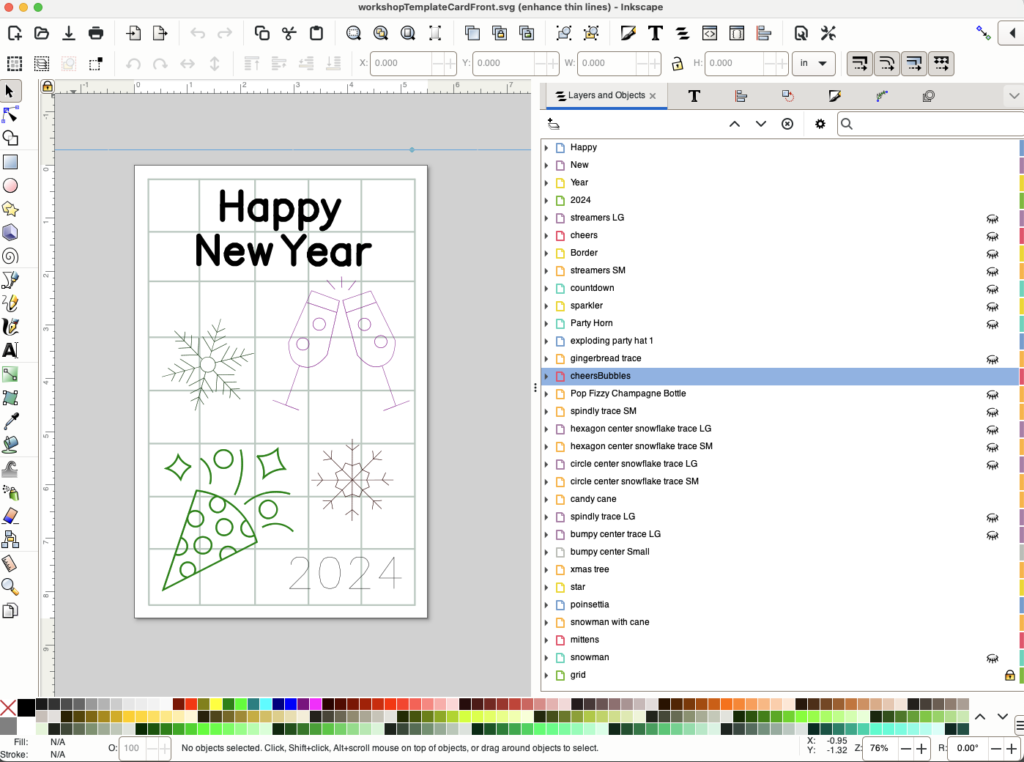
Task: Select the Star polygon tool
Action: point(10,209)
